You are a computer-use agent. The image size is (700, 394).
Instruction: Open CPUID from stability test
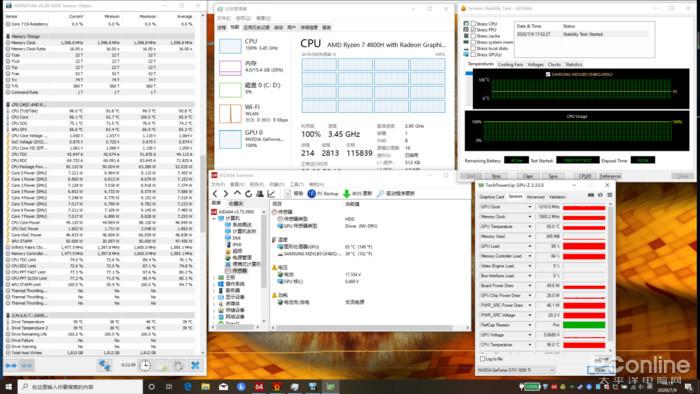pyautogui.click(x=585, y=176)
